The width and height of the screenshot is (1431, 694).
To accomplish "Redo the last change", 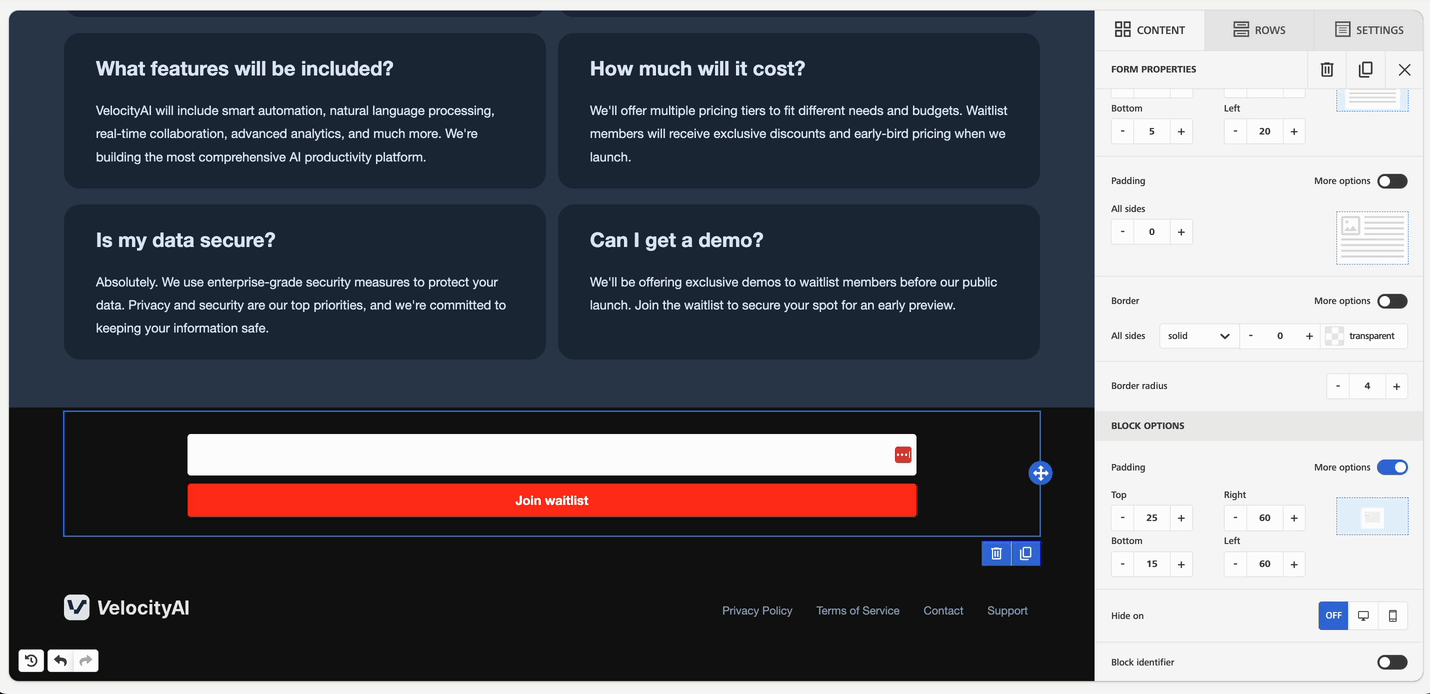I will point(86,660).
